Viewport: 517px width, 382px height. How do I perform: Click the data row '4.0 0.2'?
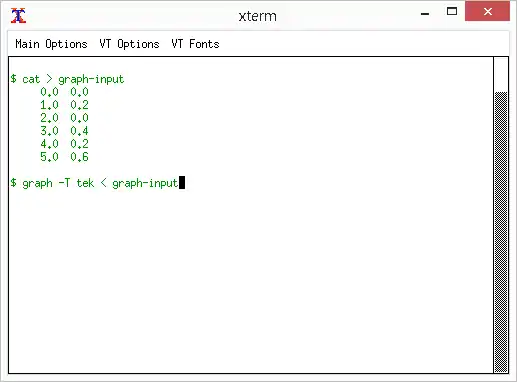pyautogui.click(x=64, y=144)
